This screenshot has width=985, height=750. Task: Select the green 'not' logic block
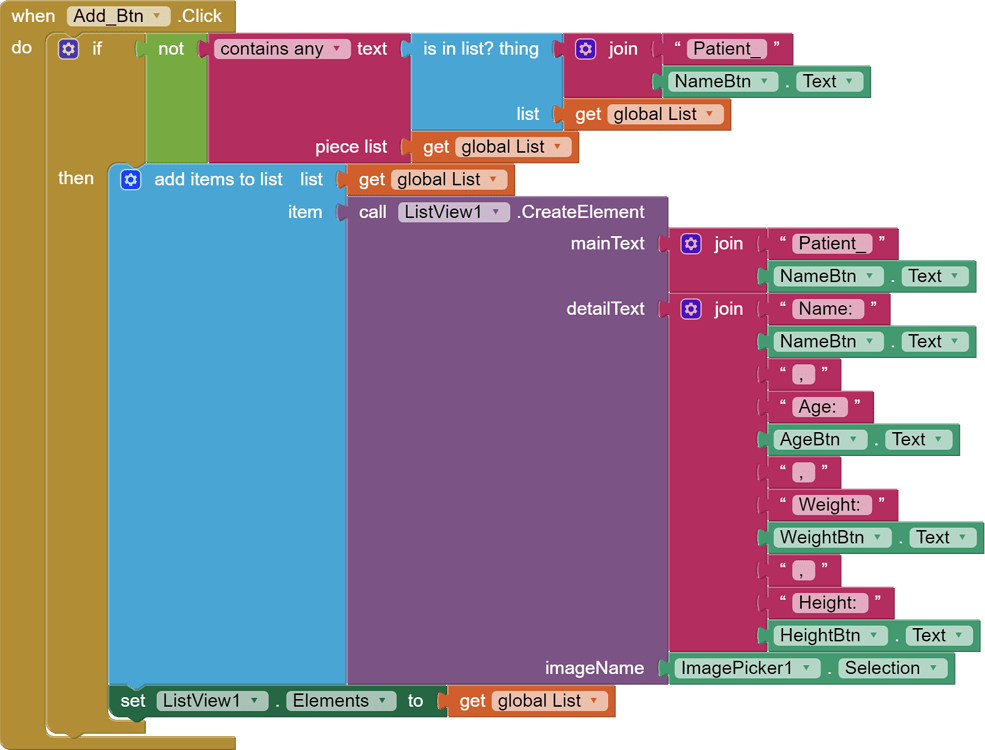click(171, 49)
